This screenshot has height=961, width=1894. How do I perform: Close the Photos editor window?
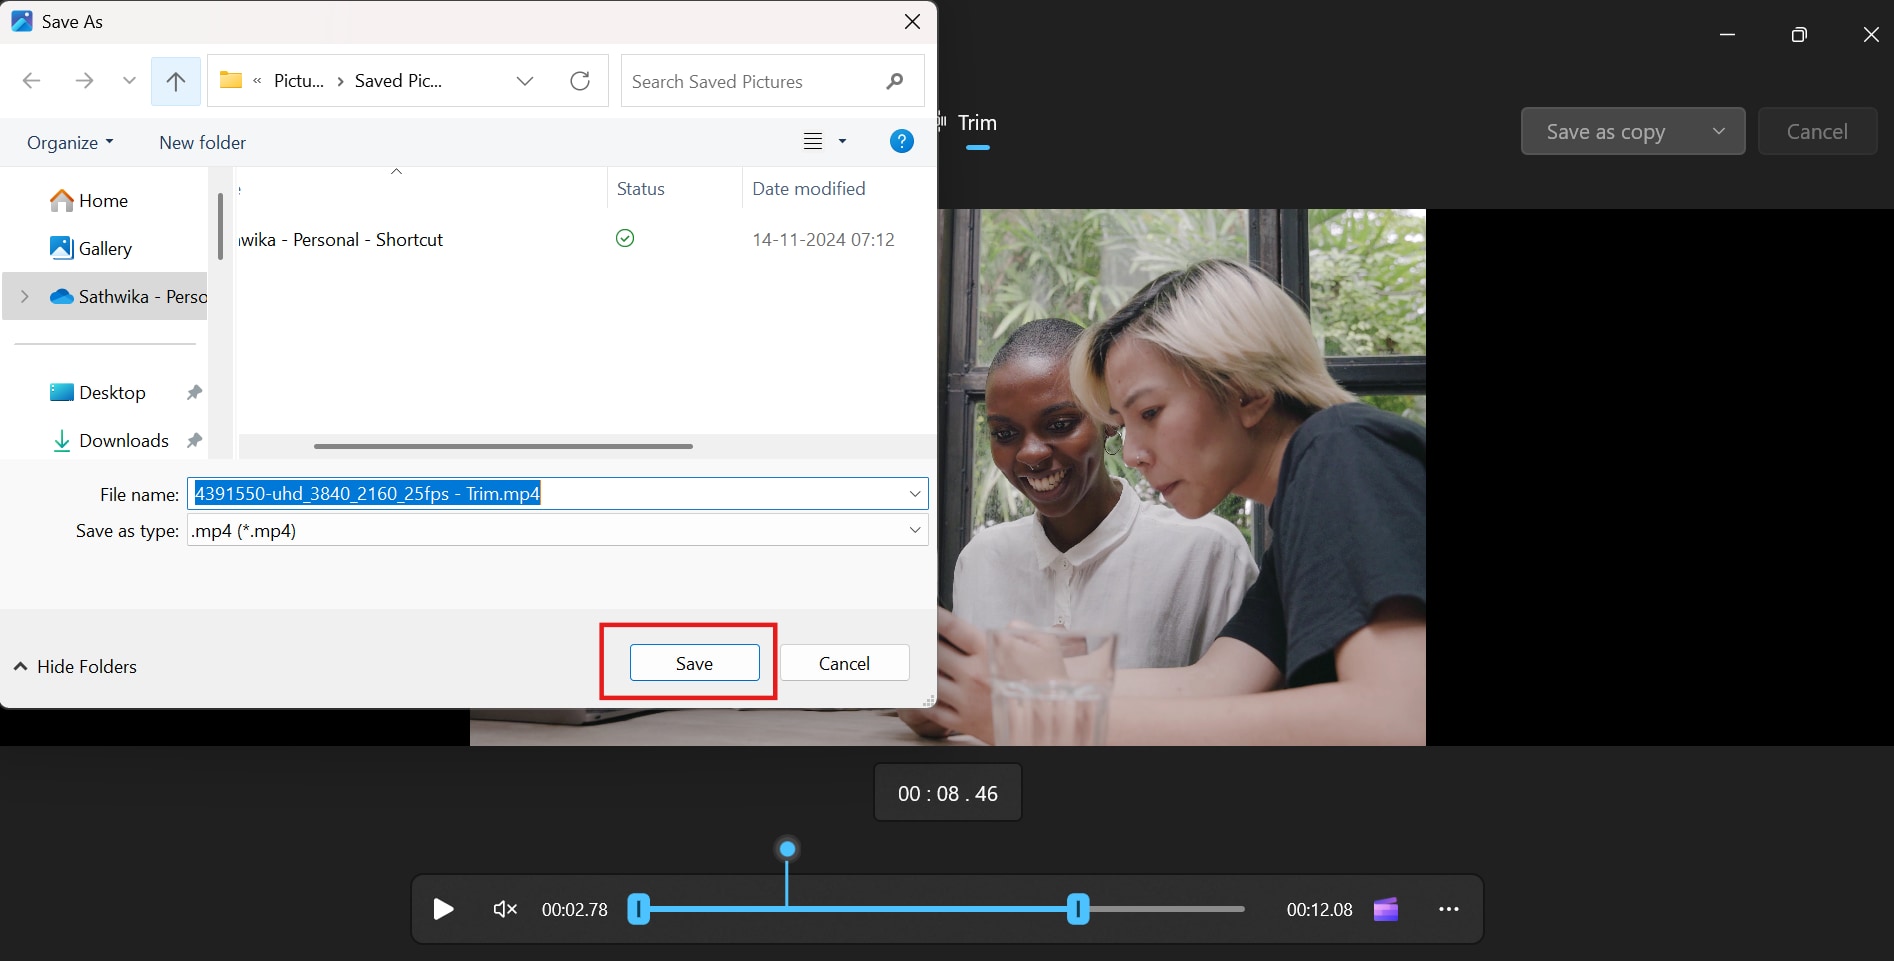click(x=1871, y=35)
